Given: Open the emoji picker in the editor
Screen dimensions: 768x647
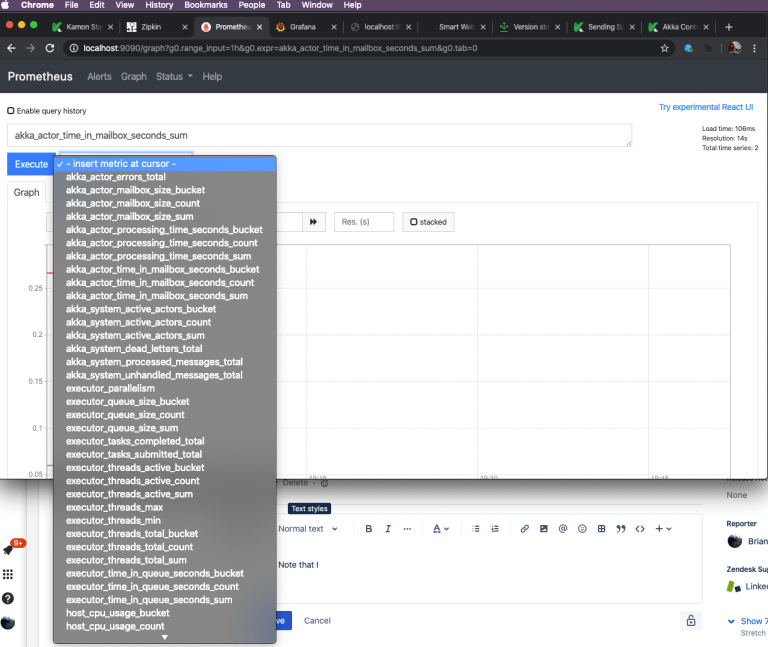Looking at the screenshot, I should click(582, 528).
